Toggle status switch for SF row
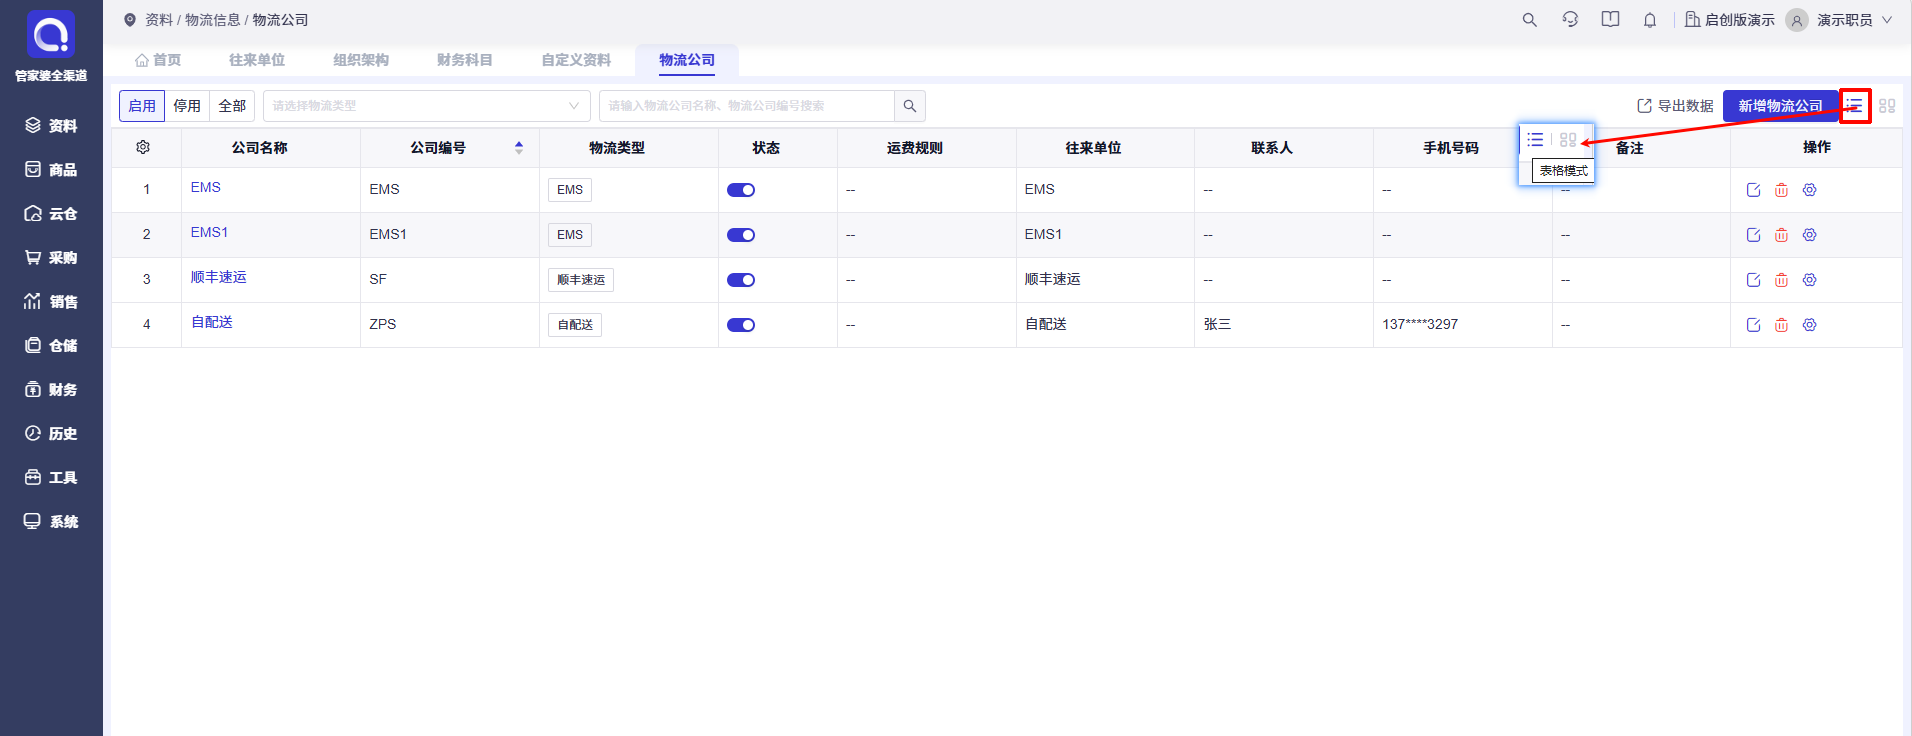 pos(741,280)
